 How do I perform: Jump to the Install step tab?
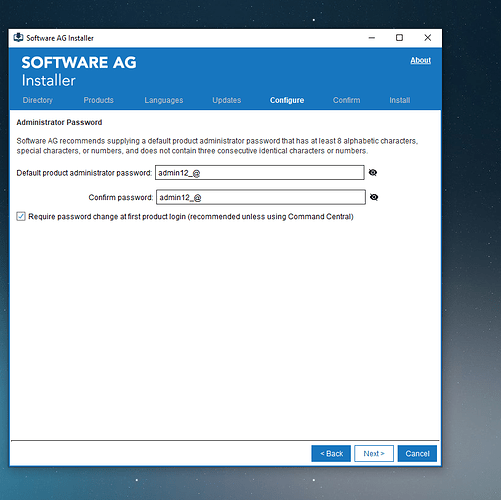click(400, 100)
